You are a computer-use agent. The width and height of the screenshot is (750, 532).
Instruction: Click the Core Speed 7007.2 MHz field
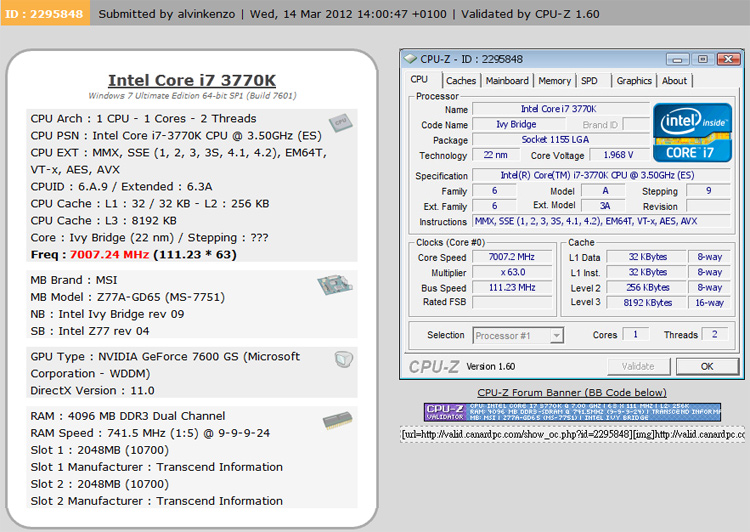coord(512,257)
